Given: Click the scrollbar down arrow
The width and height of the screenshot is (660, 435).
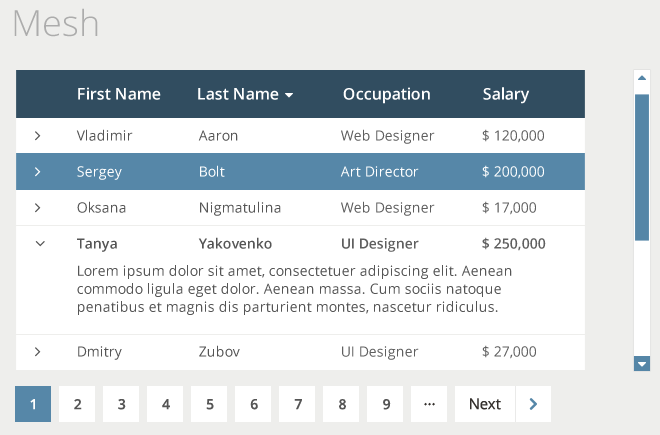Looking at the screenshot, I should click(x=642, y=363).
